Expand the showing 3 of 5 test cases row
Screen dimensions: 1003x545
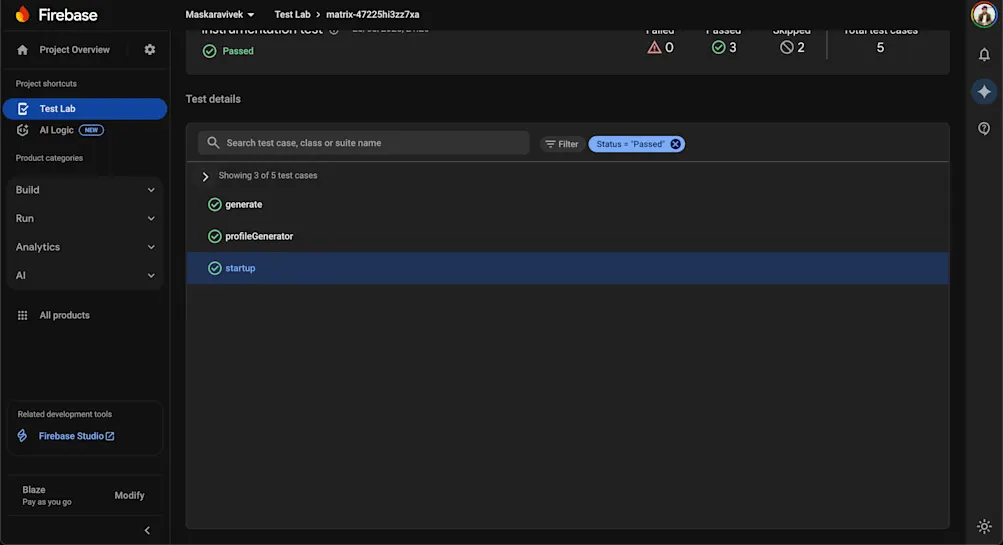pyautogui.click(x=205, y=177)
